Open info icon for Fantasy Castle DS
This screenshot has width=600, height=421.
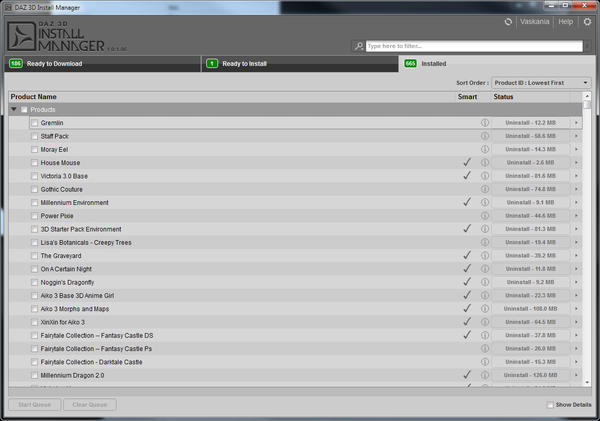[485, 335]
